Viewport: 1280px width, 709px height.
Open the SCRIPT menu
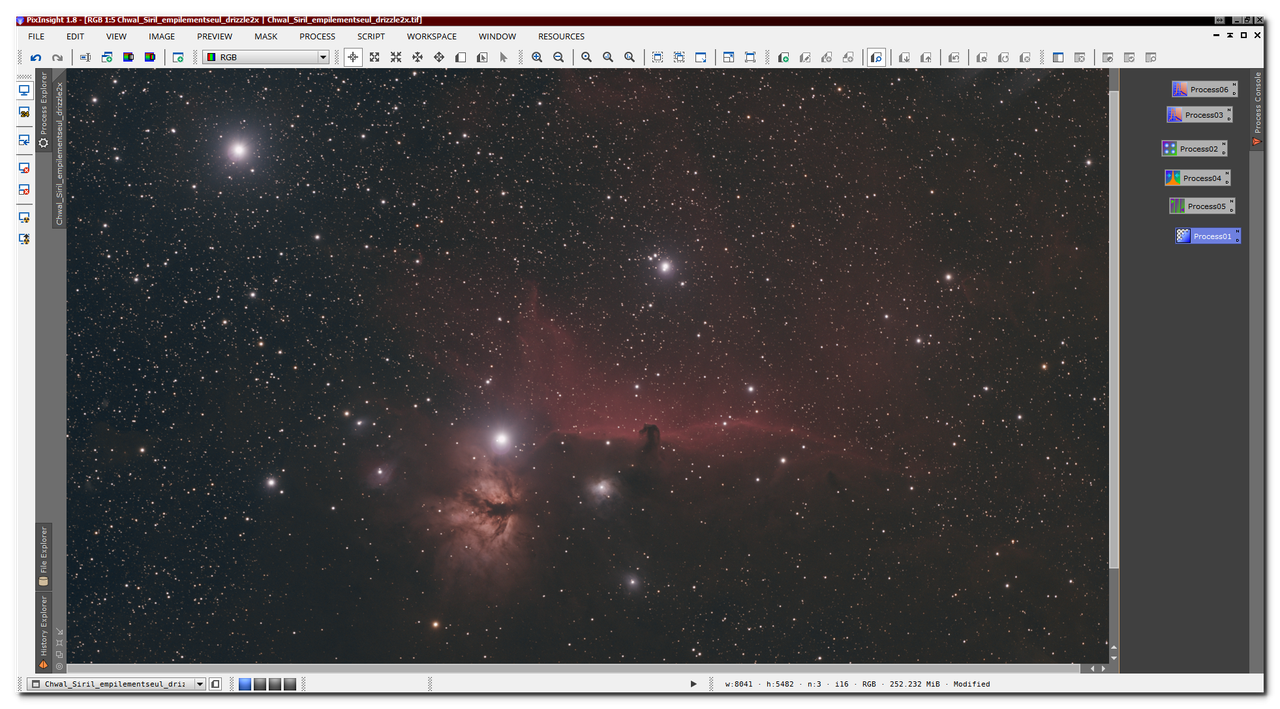371,36
